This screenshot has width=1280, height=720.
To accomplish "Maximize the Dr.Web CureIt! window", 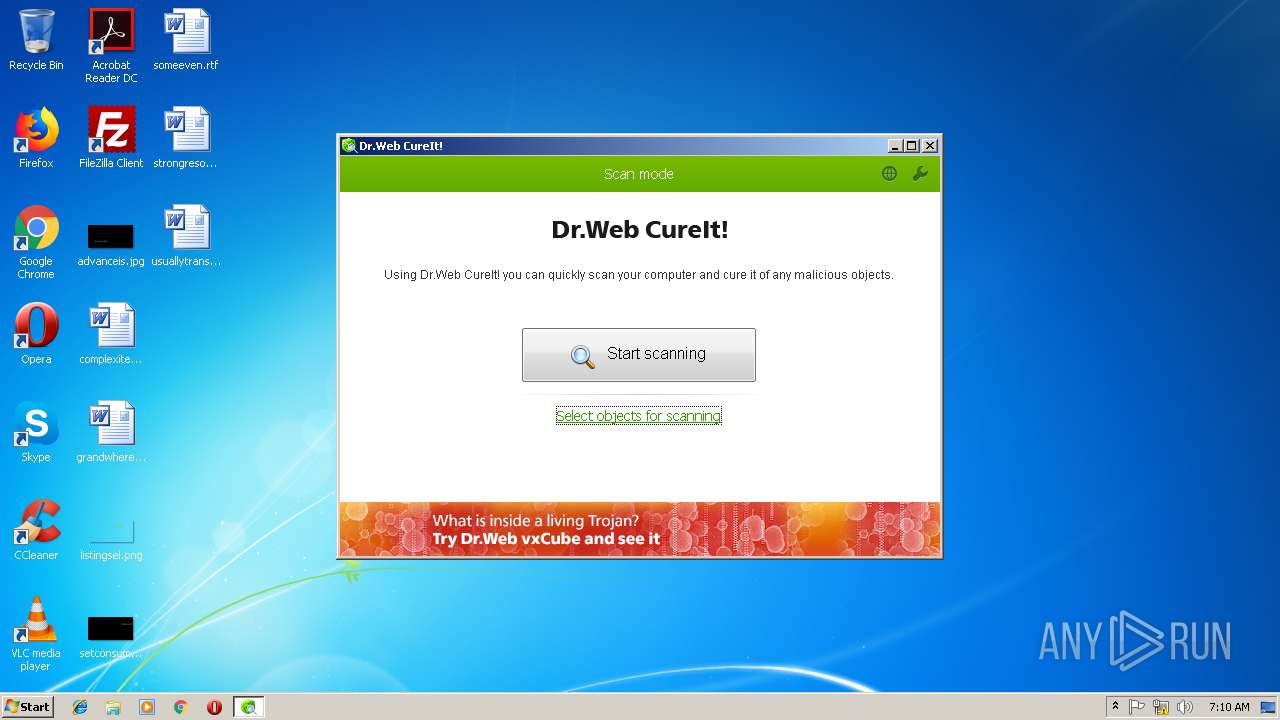I will [x=911, y=145].
